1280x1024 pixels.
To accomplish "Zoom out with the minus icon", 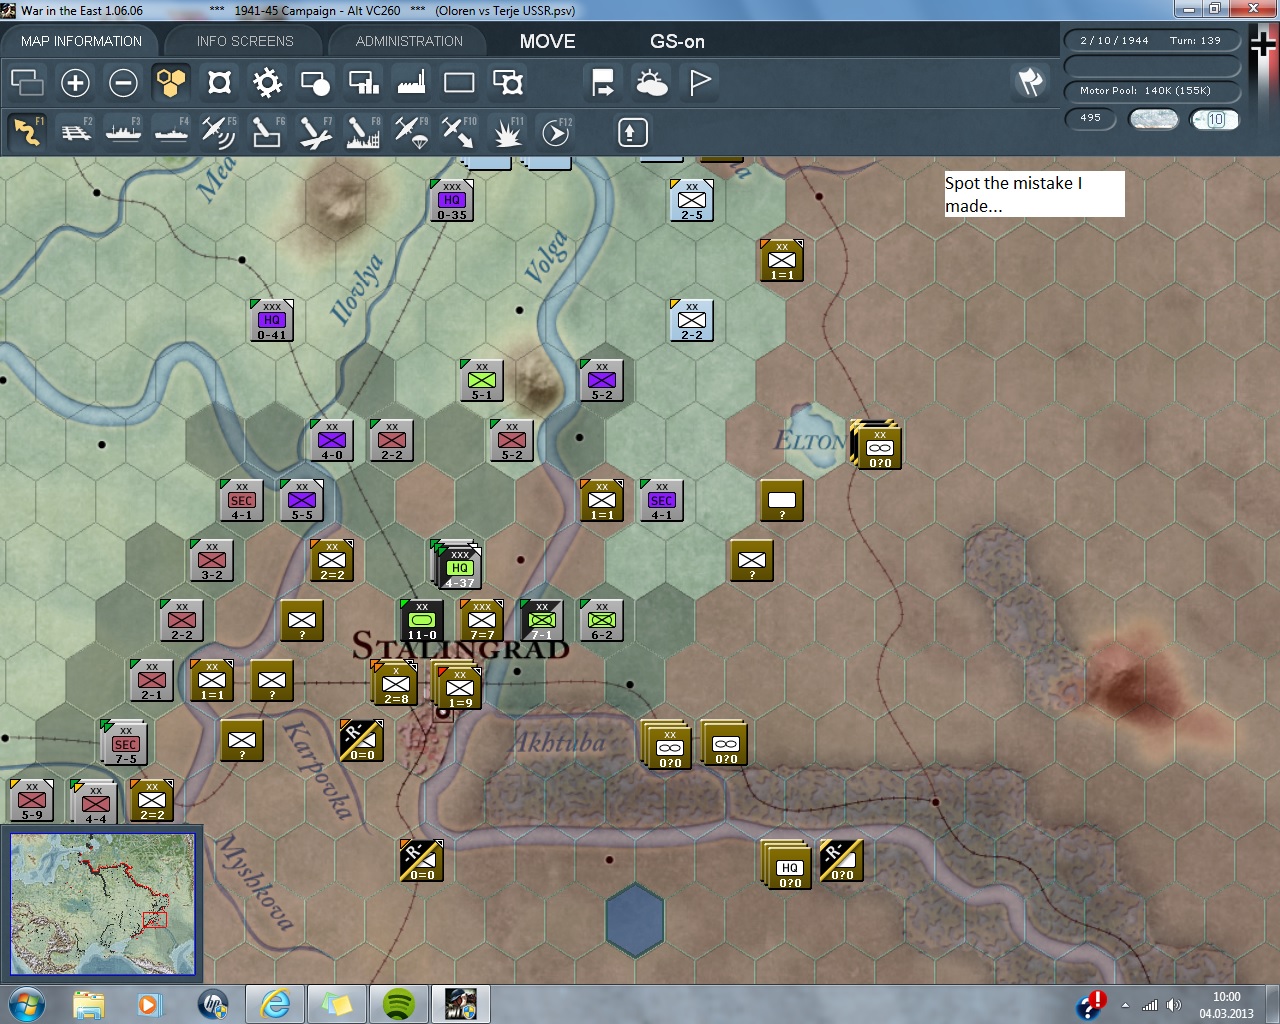I will (x=123, y=83).
